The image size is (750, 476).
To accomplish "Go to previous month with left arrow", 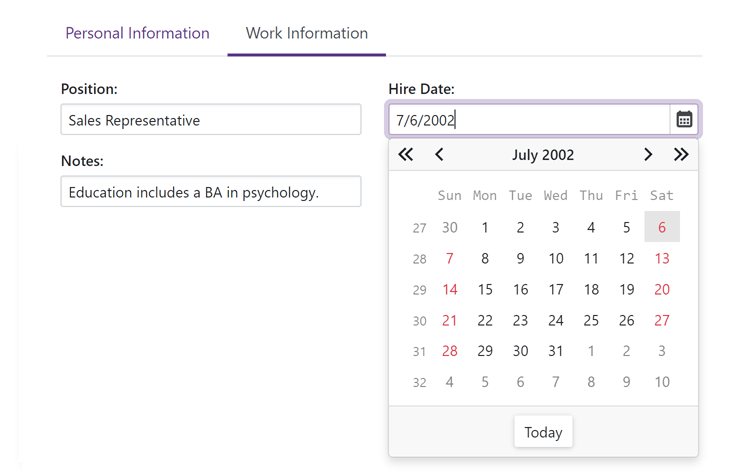I will pos(439,155).
